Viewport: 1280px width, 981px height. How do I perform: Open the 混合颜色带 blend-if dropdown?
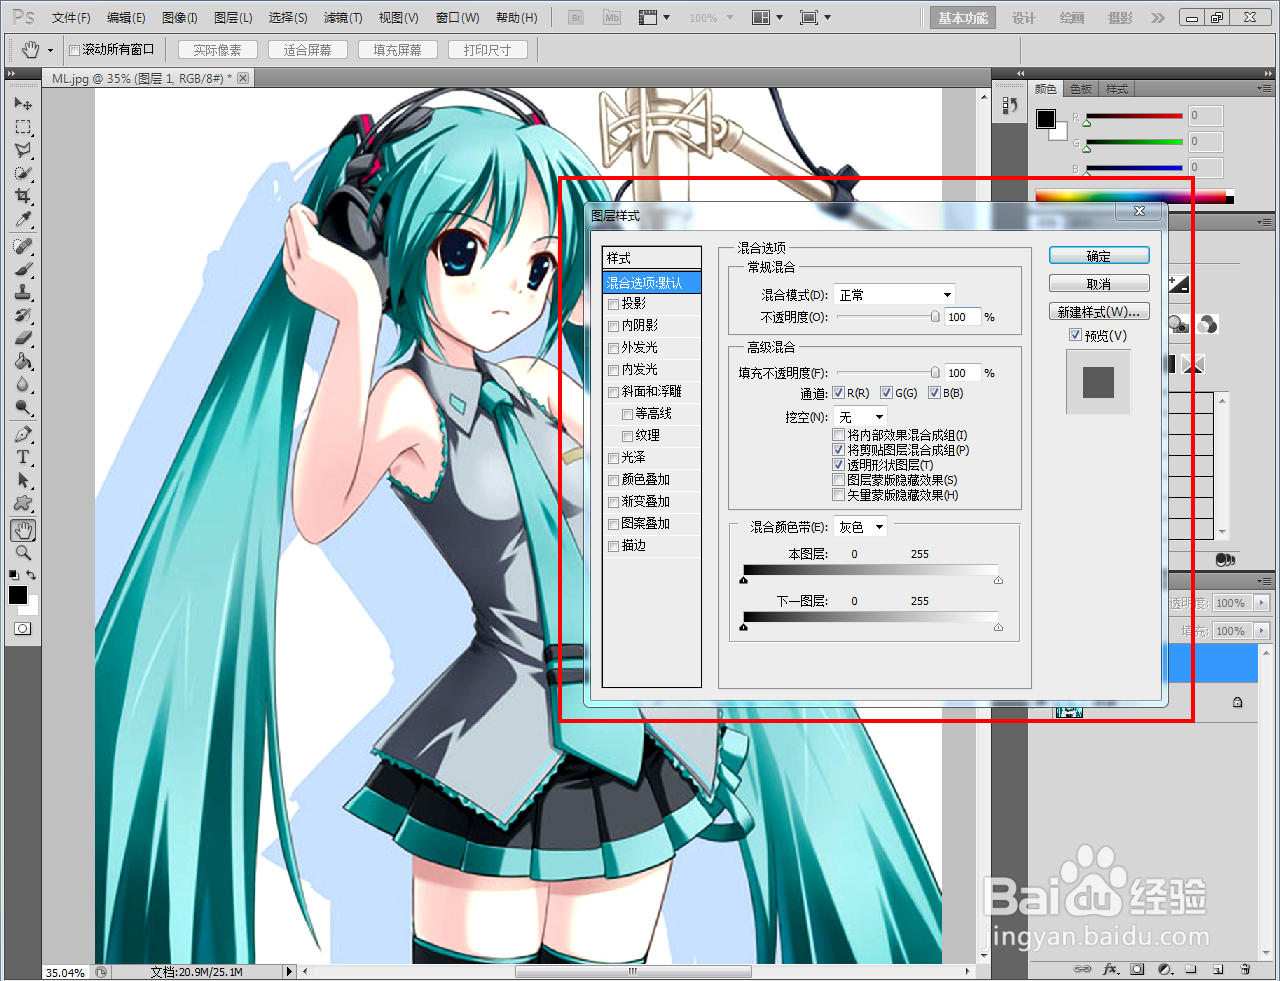click(x=861, y=527)
